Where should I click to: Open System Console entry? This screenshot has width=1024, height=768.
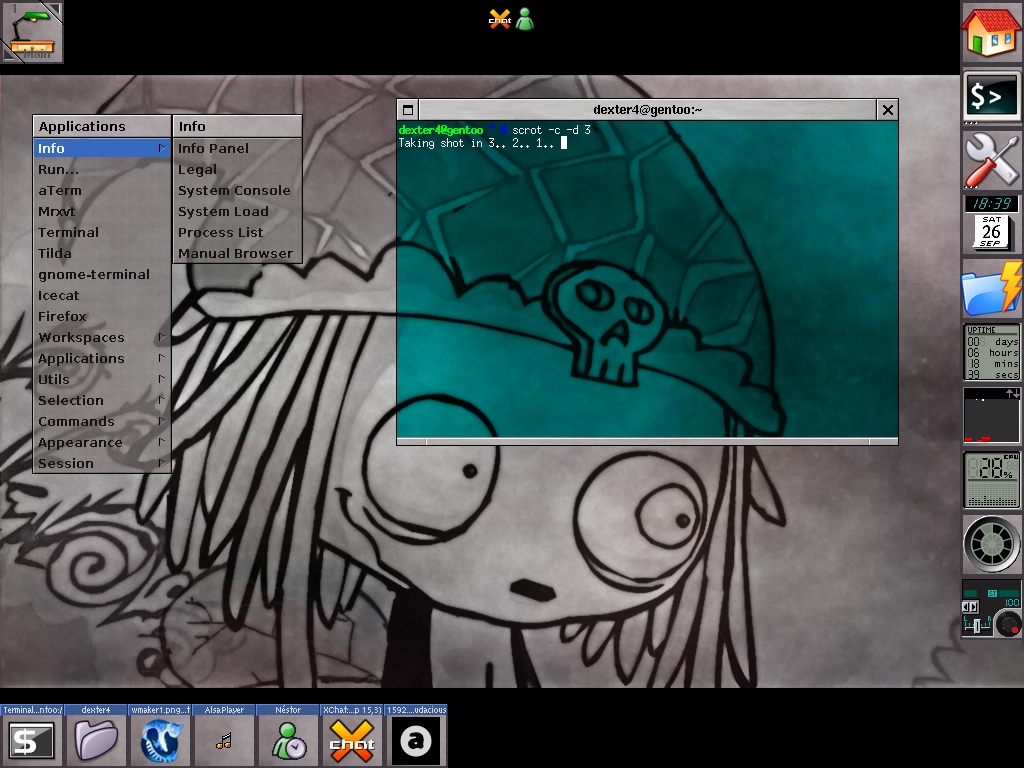point(238,190)
